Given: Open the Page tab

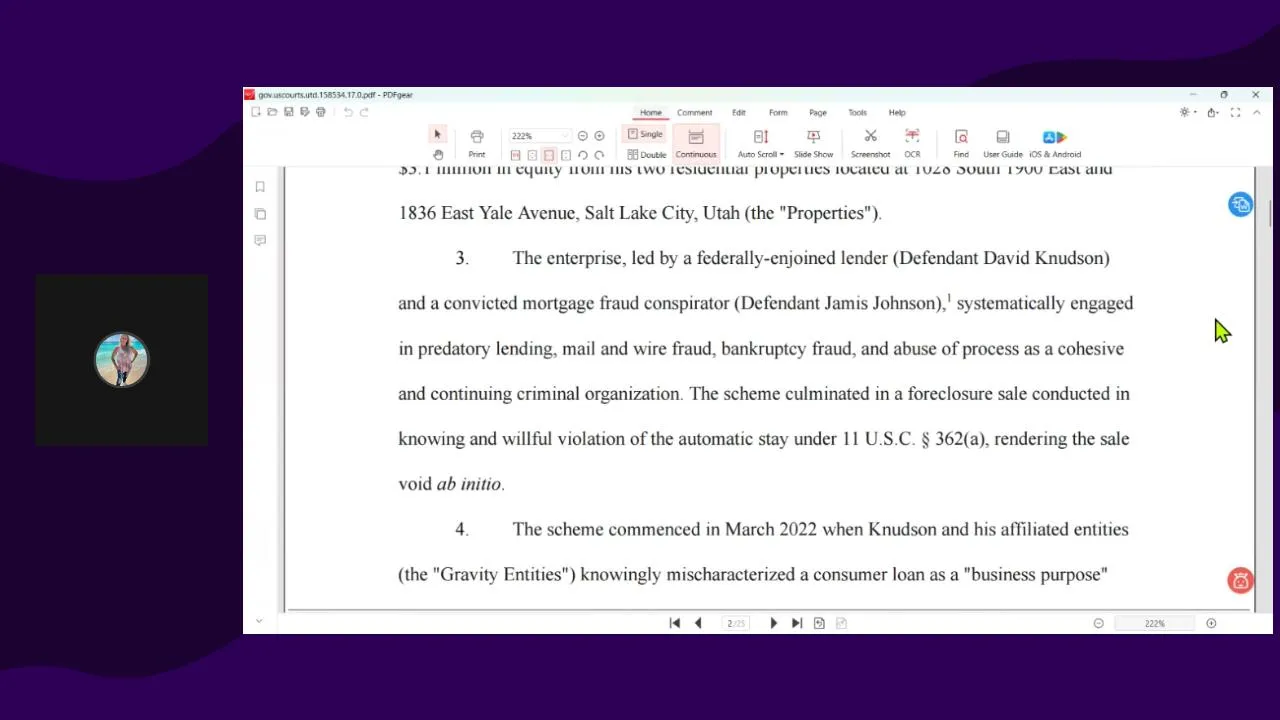Looking at the screenshot, I should coord(818,113).
